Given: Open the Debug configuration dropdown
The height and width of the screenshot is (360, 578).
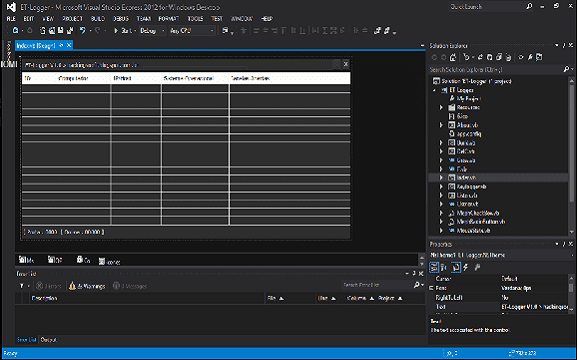Looking at the screenshot, I should click(152, 31).
